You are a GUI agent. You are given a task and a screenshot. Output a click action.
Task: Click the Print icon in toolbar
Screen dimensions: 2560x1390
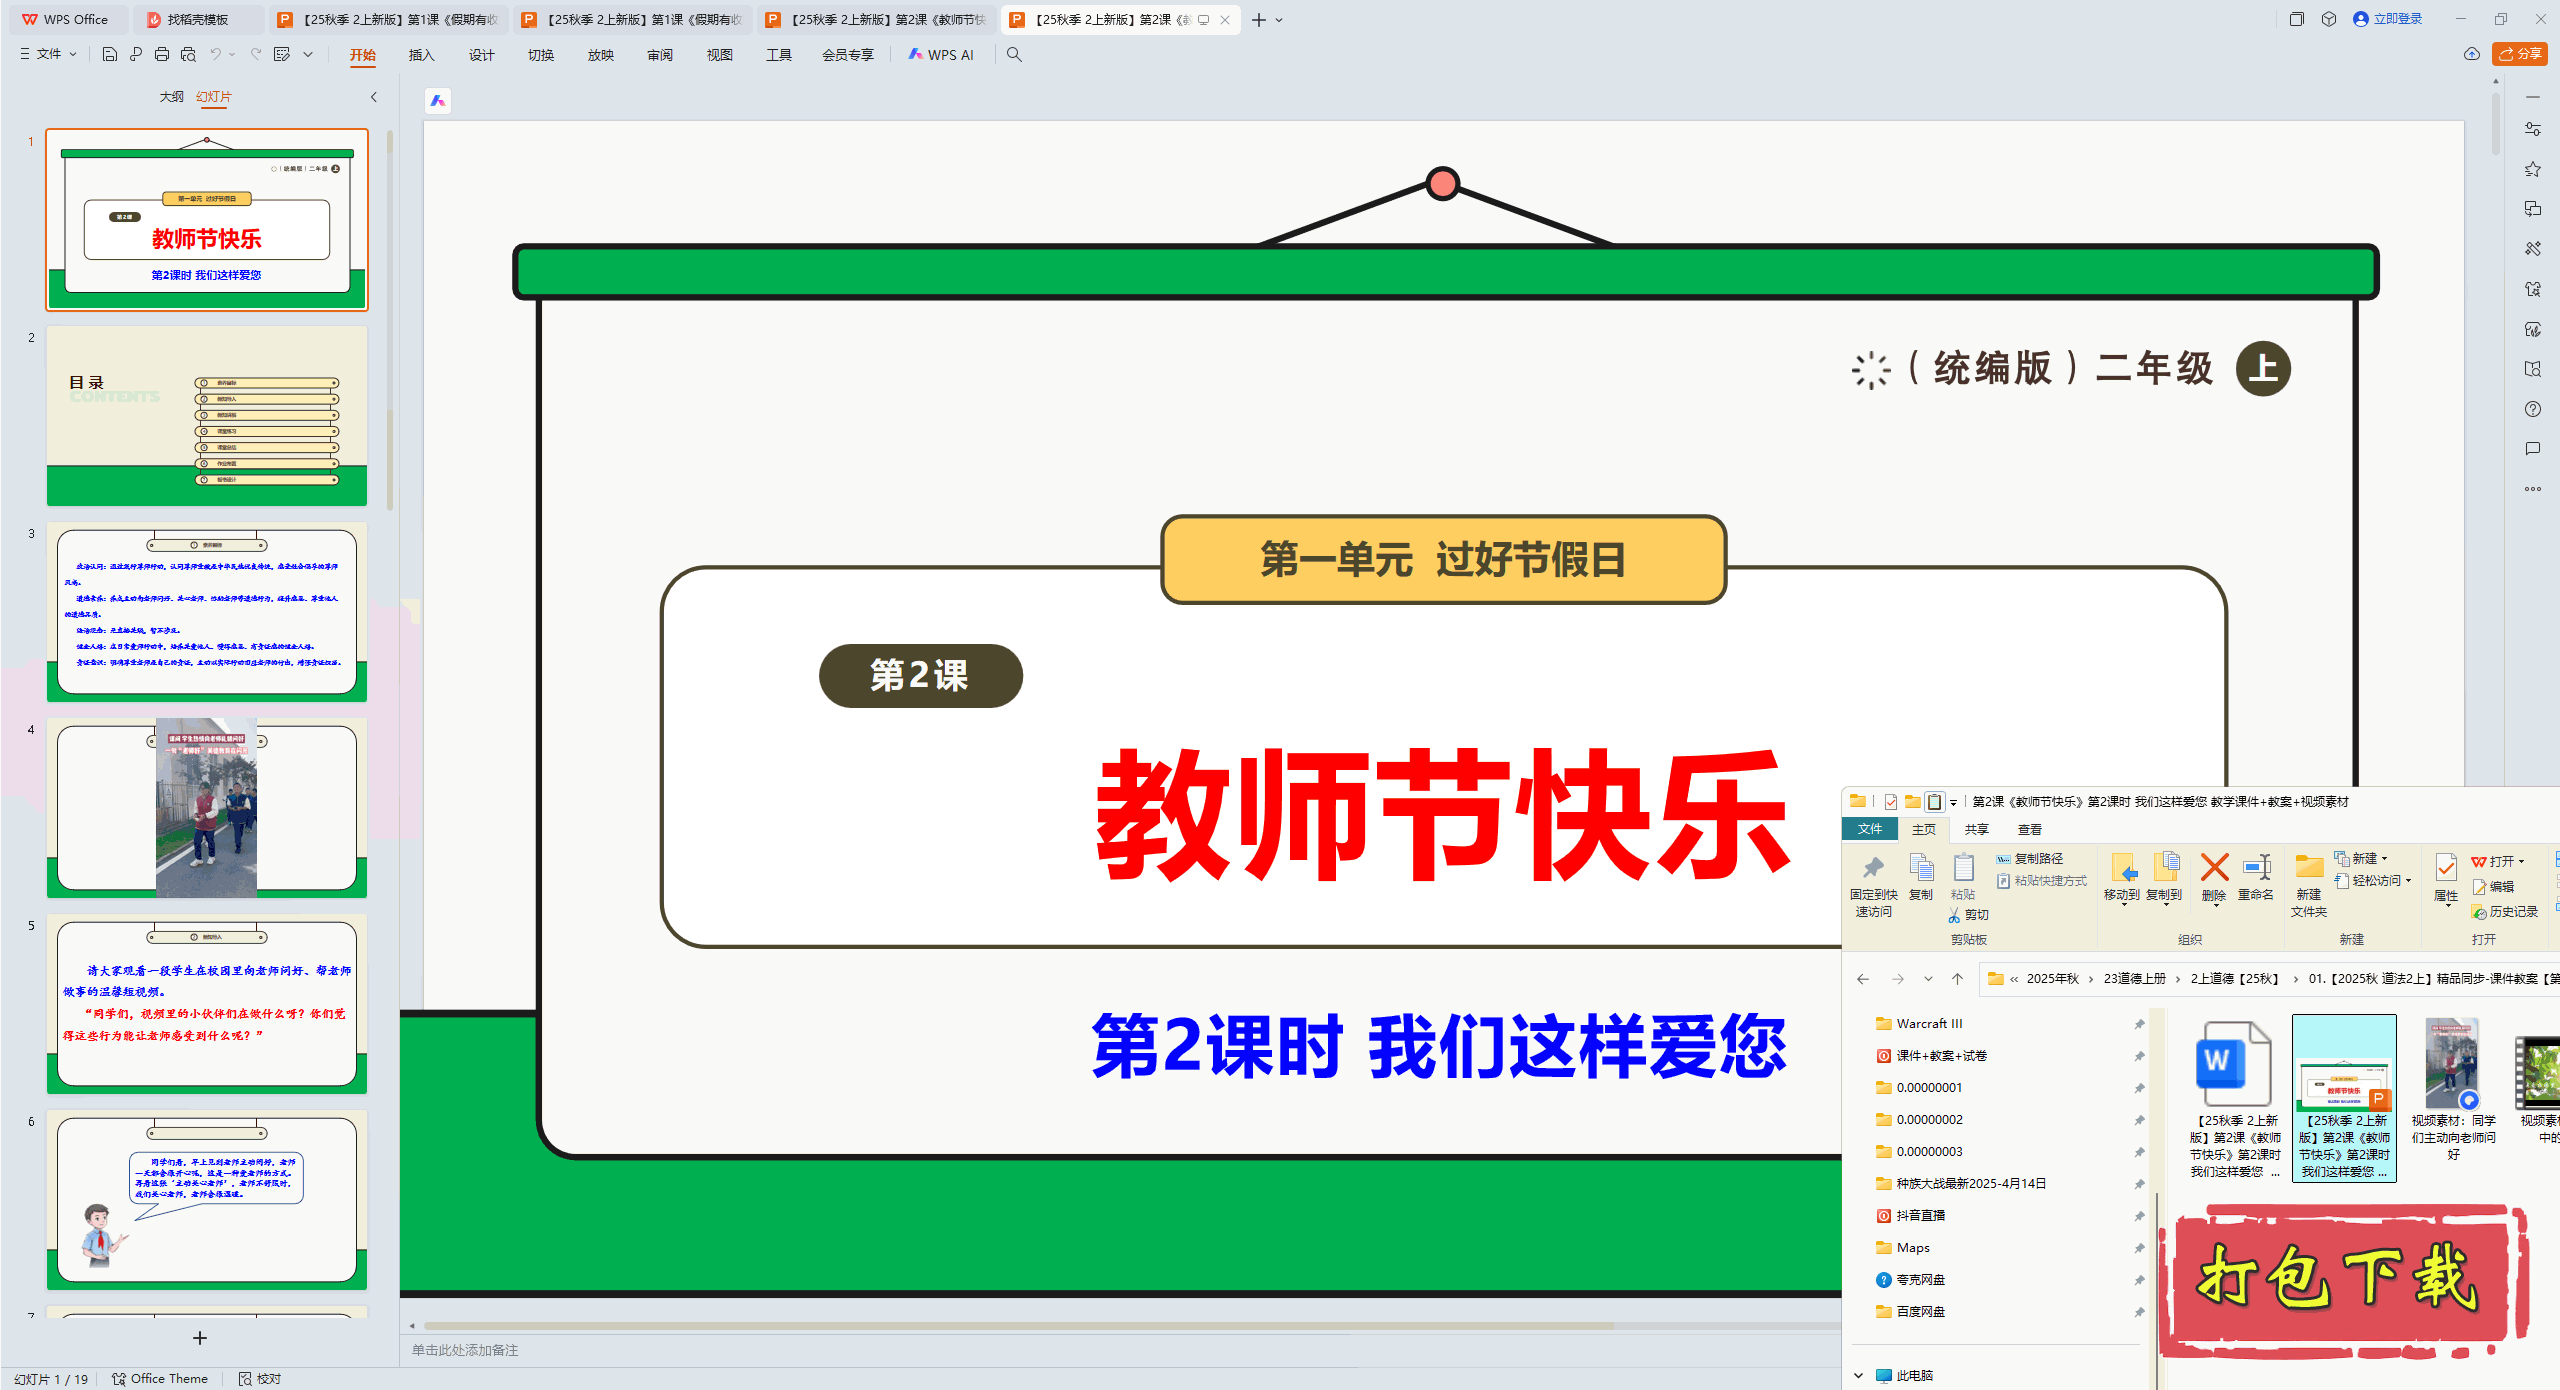click(x=162, y=54)
